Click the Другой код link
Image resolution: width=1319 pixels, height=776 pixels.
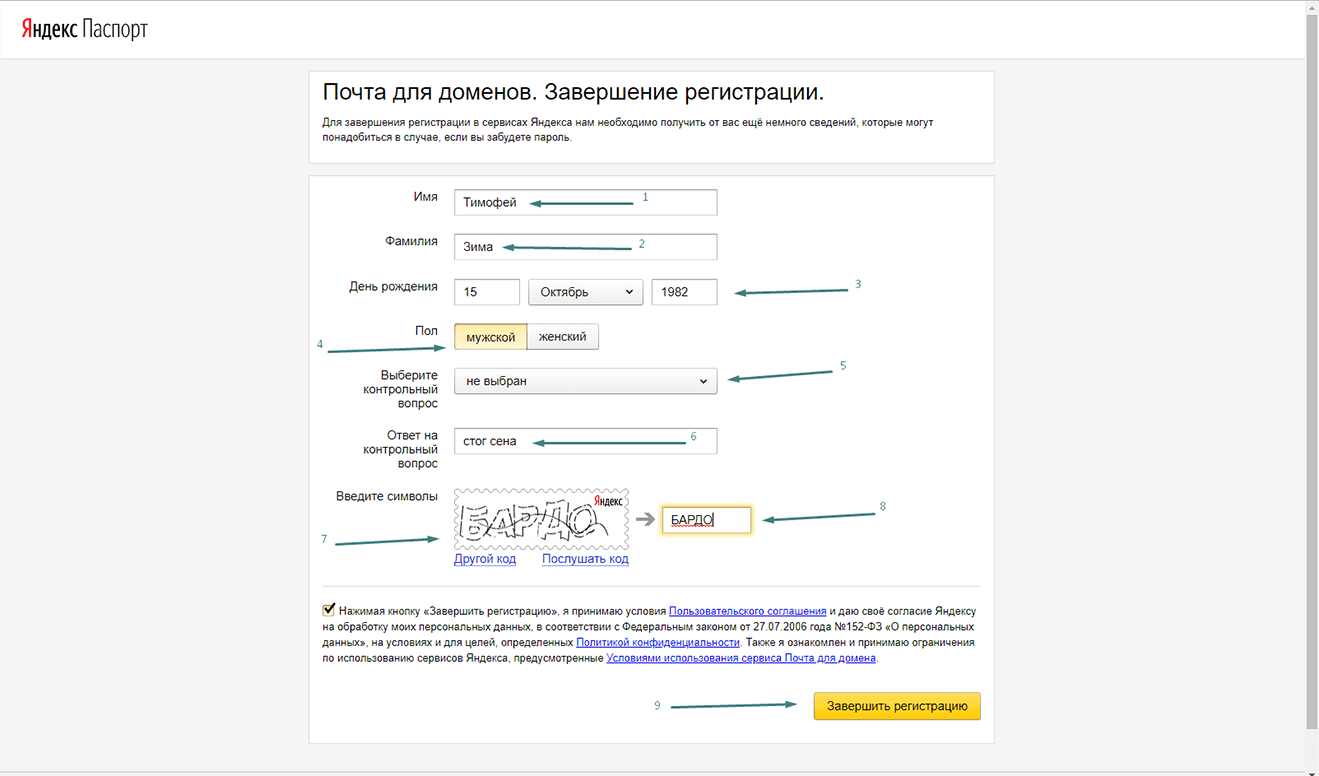click(x=485, y=559)
